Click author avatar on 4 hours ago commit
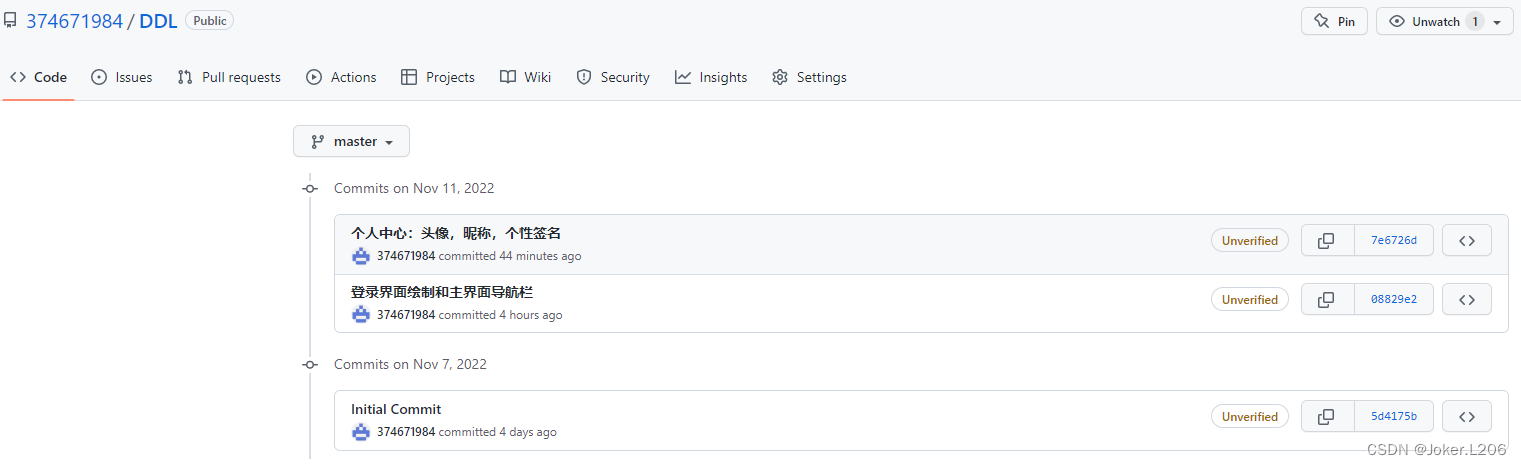Screen dimensions: 1521x465 tap(361, 315)
